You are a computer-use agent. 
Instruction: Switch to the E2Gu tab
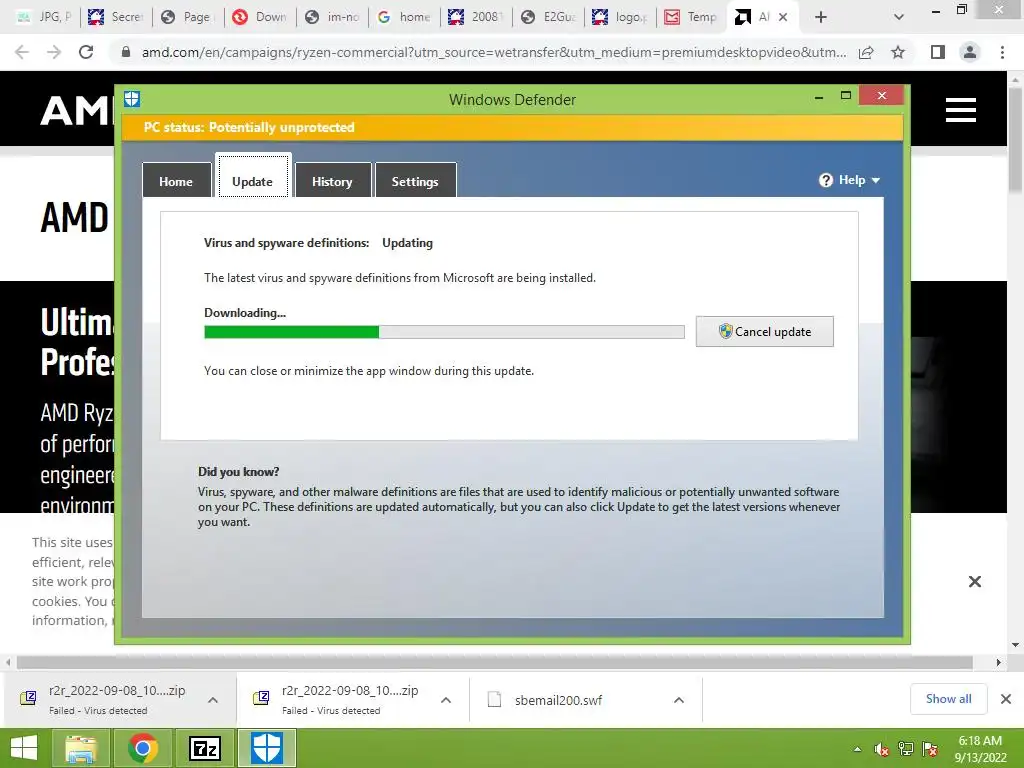coord(549,17)
